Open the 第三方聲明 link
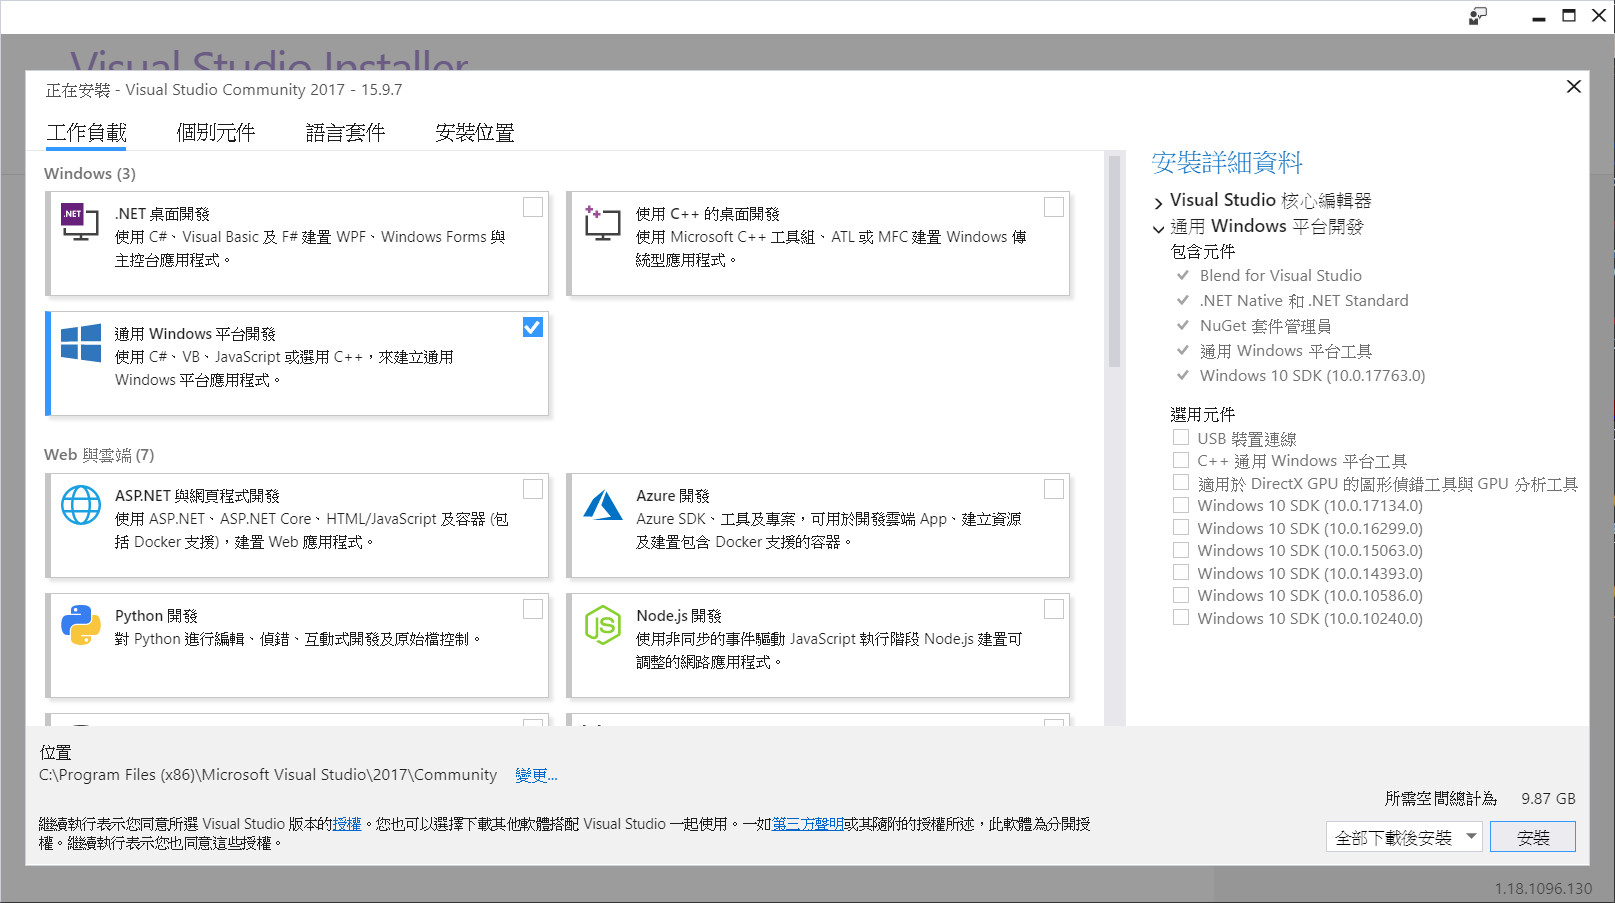This screenshot has width=1615, height=903. [x=807, y=824]
